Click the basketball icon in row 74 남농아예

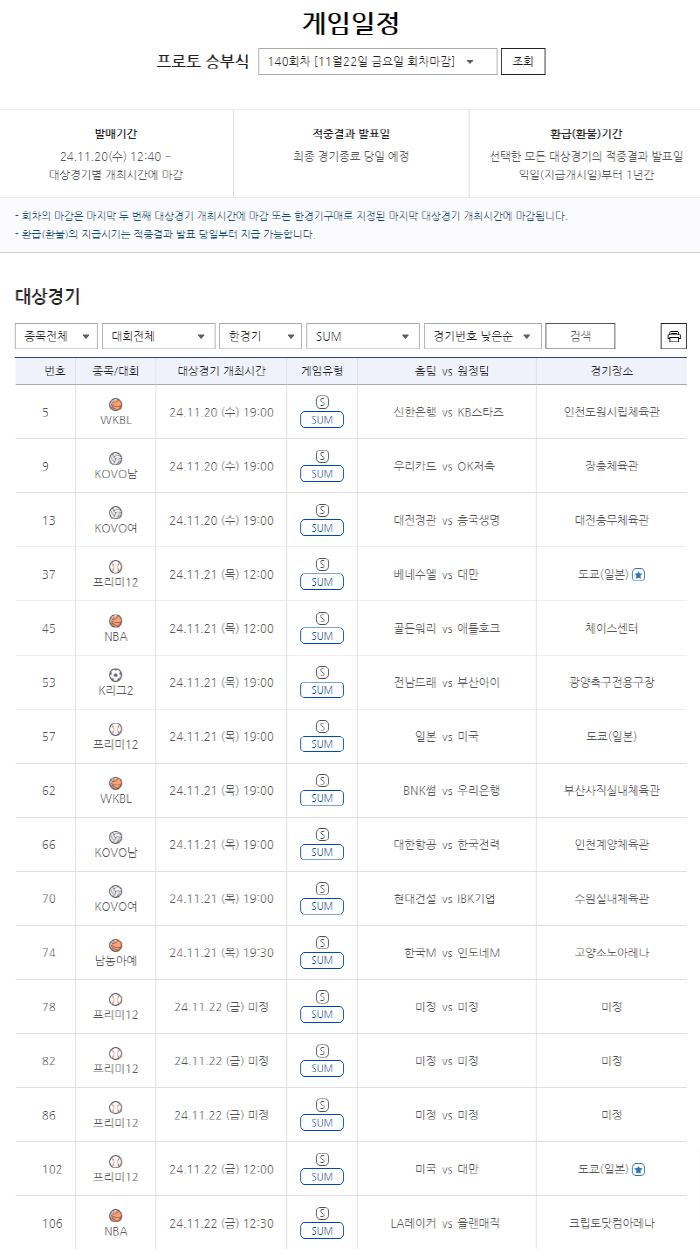point(115,945)
